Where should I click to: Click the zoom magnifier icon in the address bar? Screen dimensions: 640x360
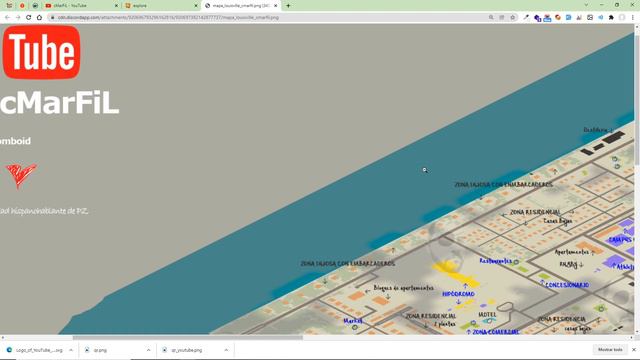[491, 18]
